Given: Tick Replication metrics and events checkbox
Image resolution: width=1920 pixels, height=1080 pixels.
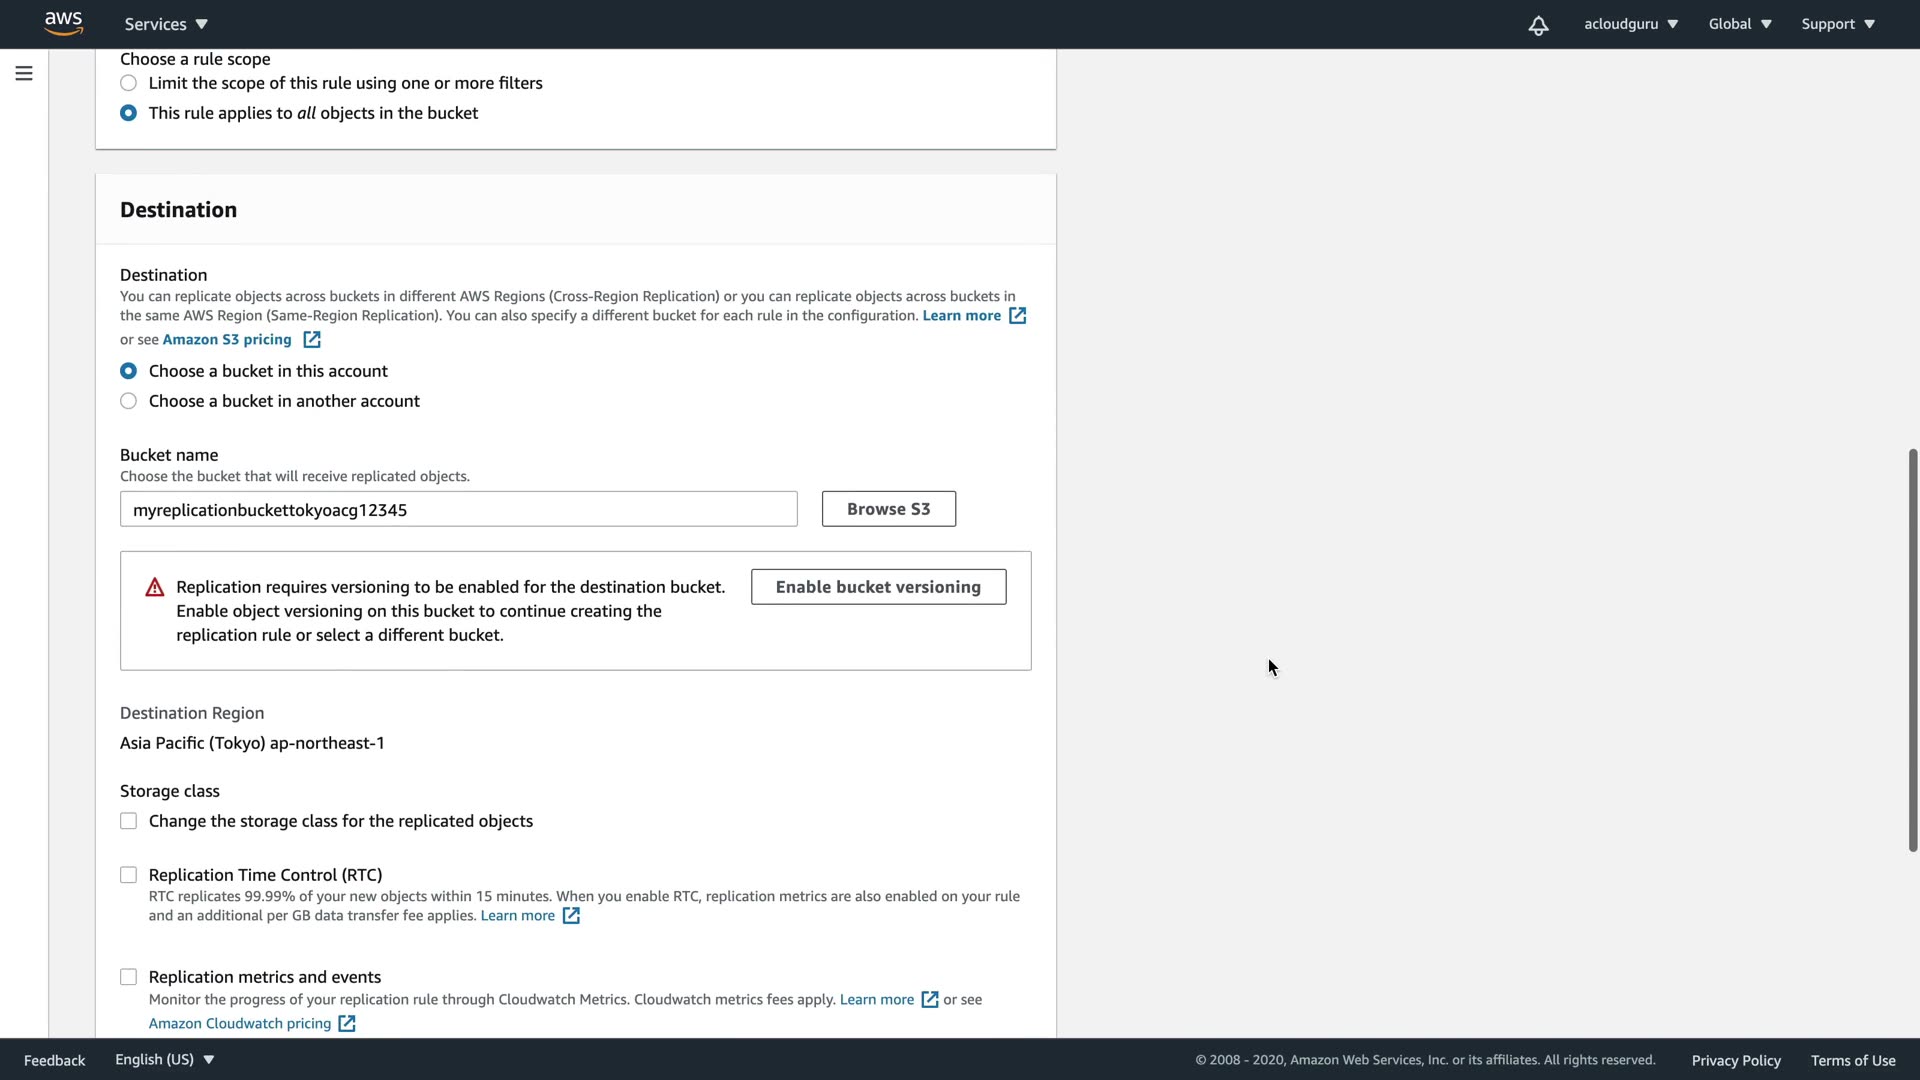Looking at the screenshot, I should click(128, 977).
